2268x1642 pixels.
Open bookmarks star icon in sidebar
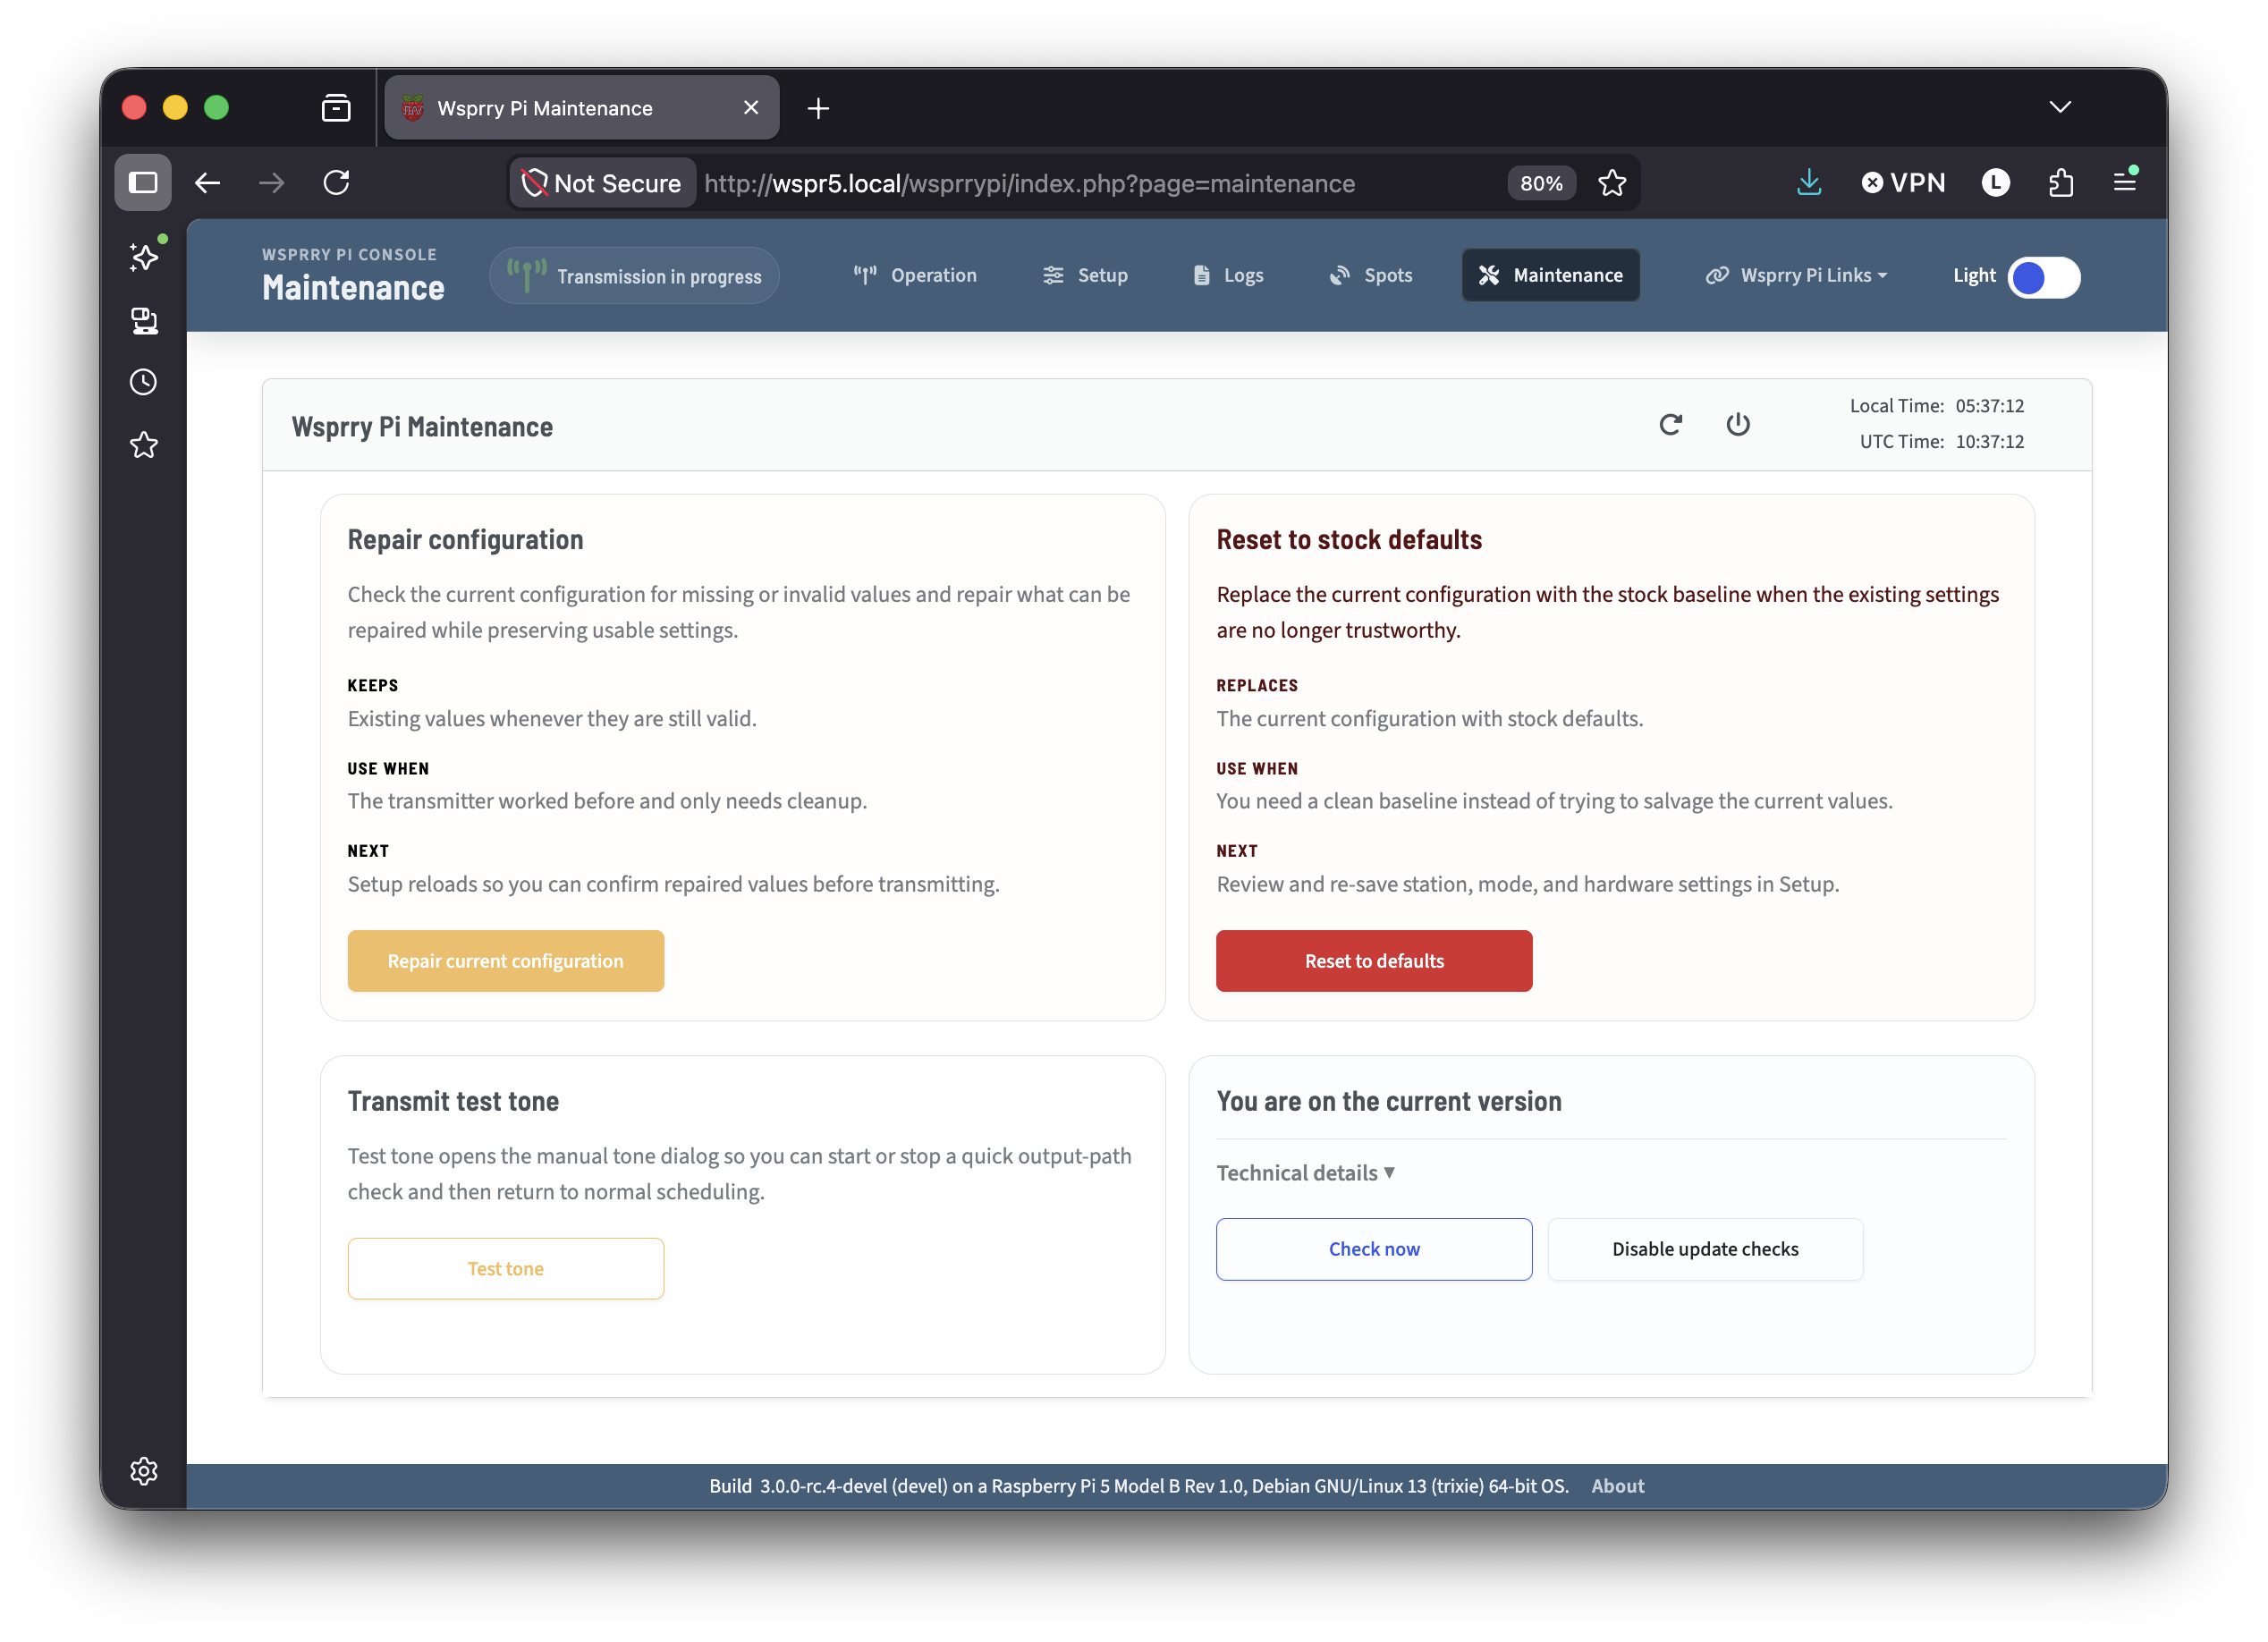[x=144, y=445]
